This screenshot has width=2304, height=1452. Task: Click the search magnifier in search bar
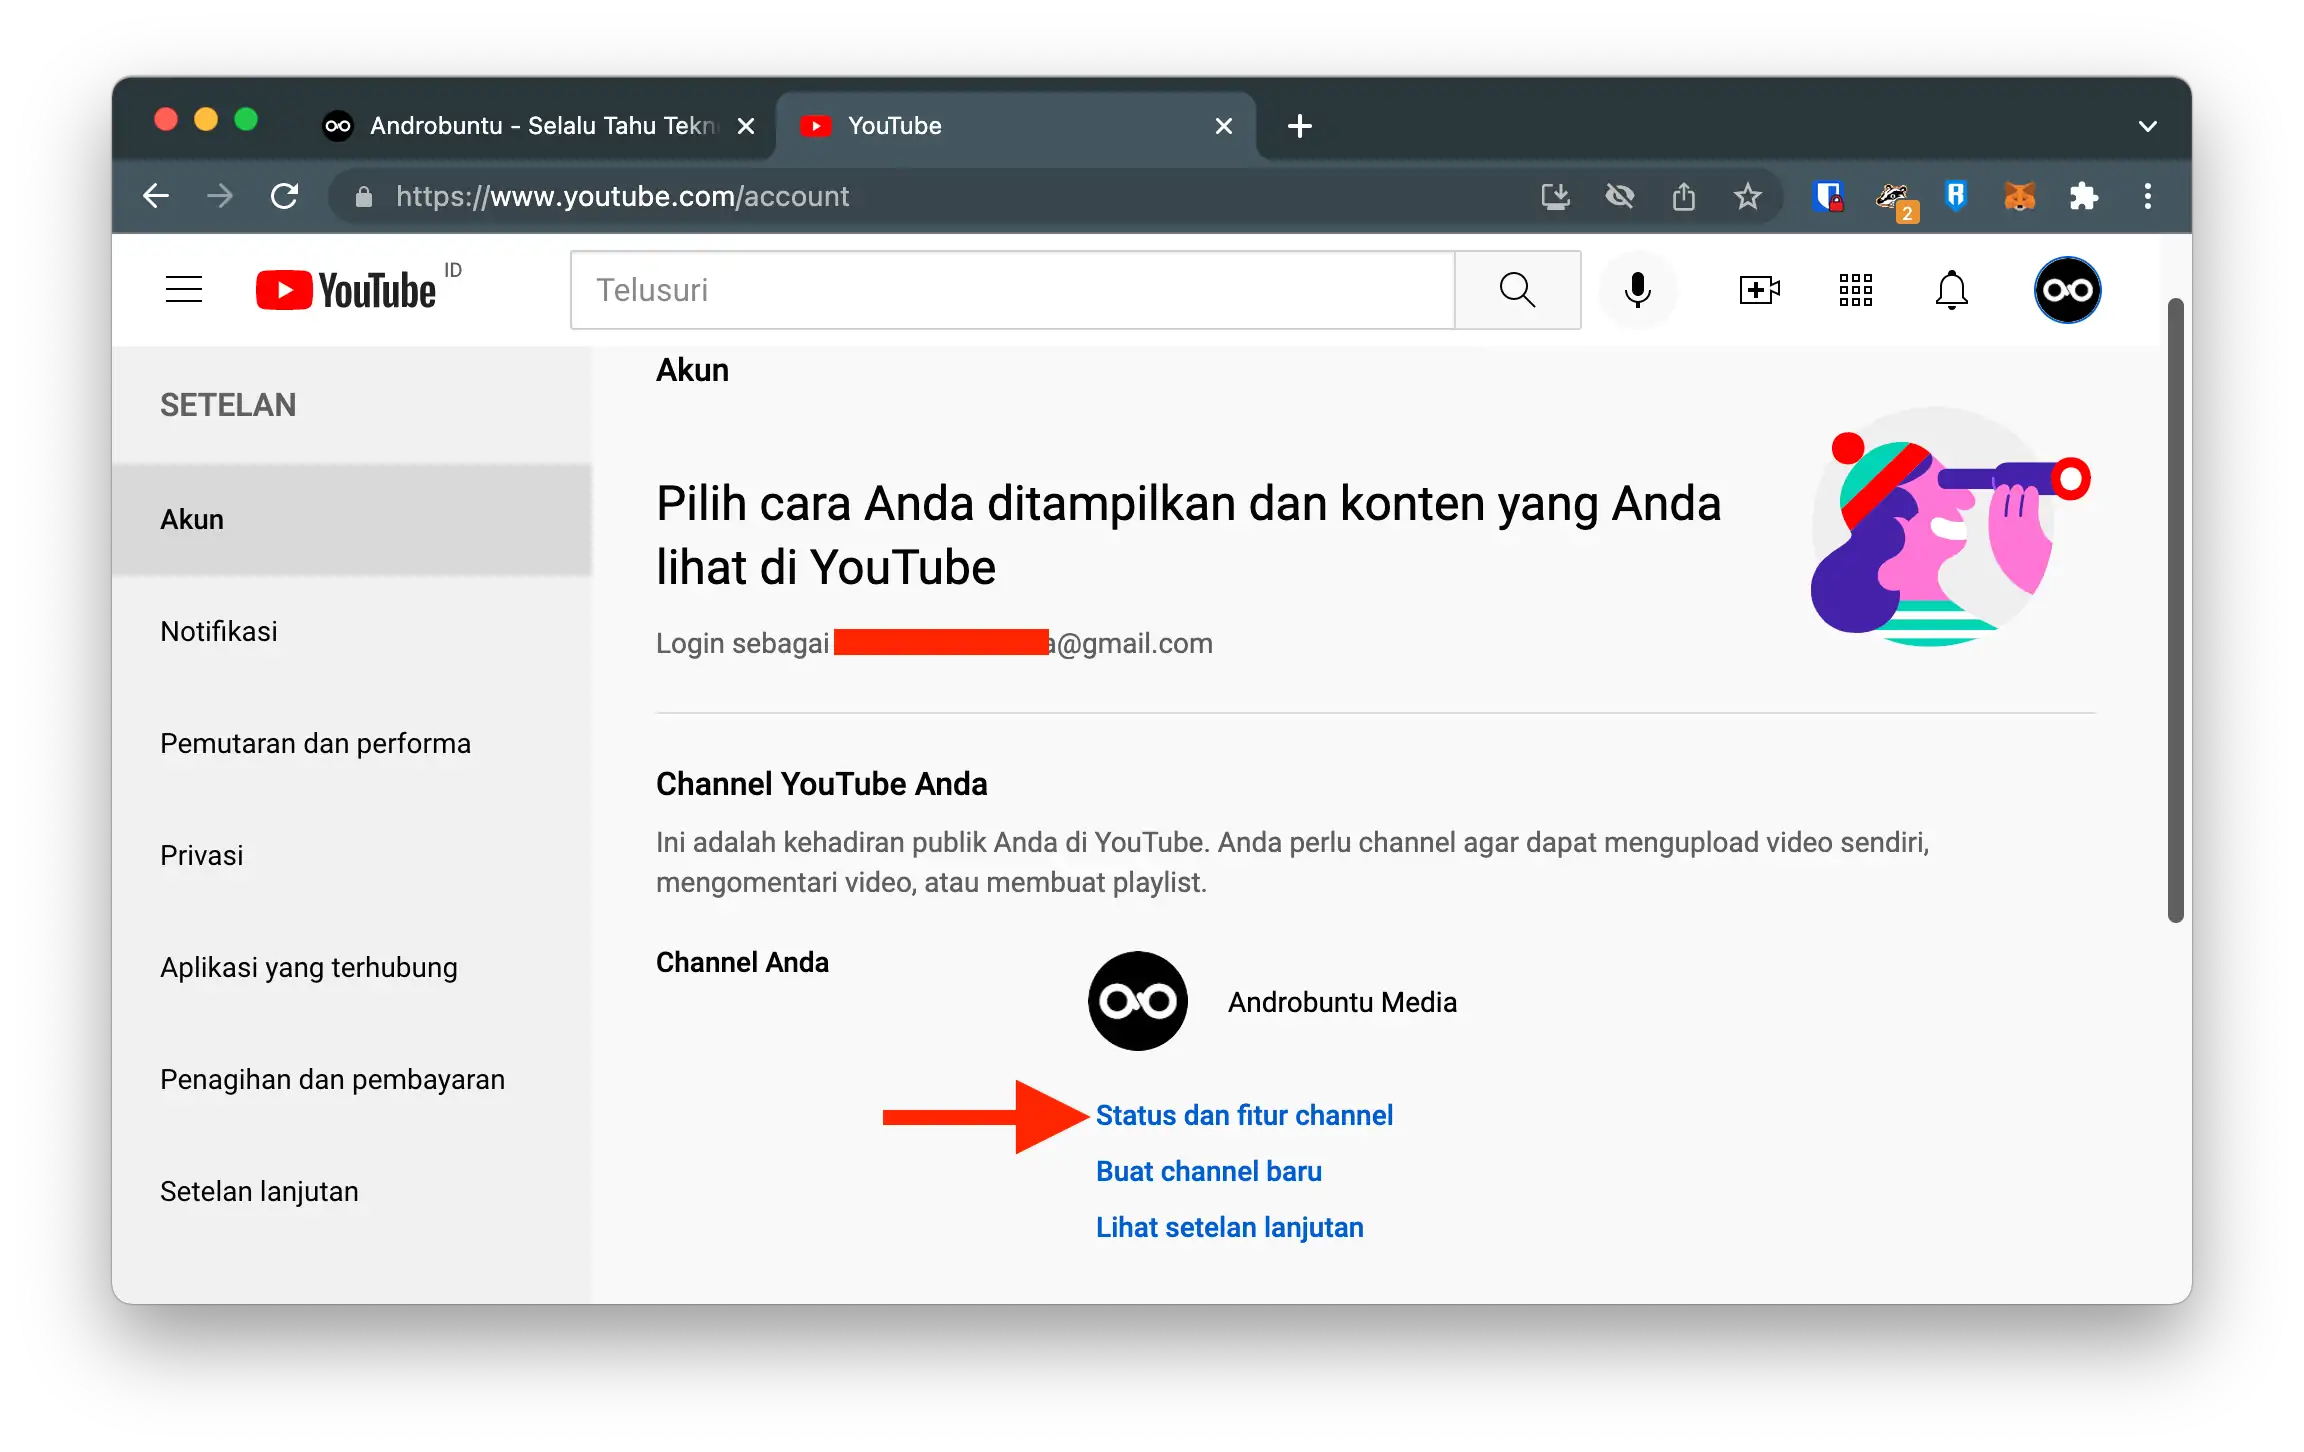tap(1516, 290)
